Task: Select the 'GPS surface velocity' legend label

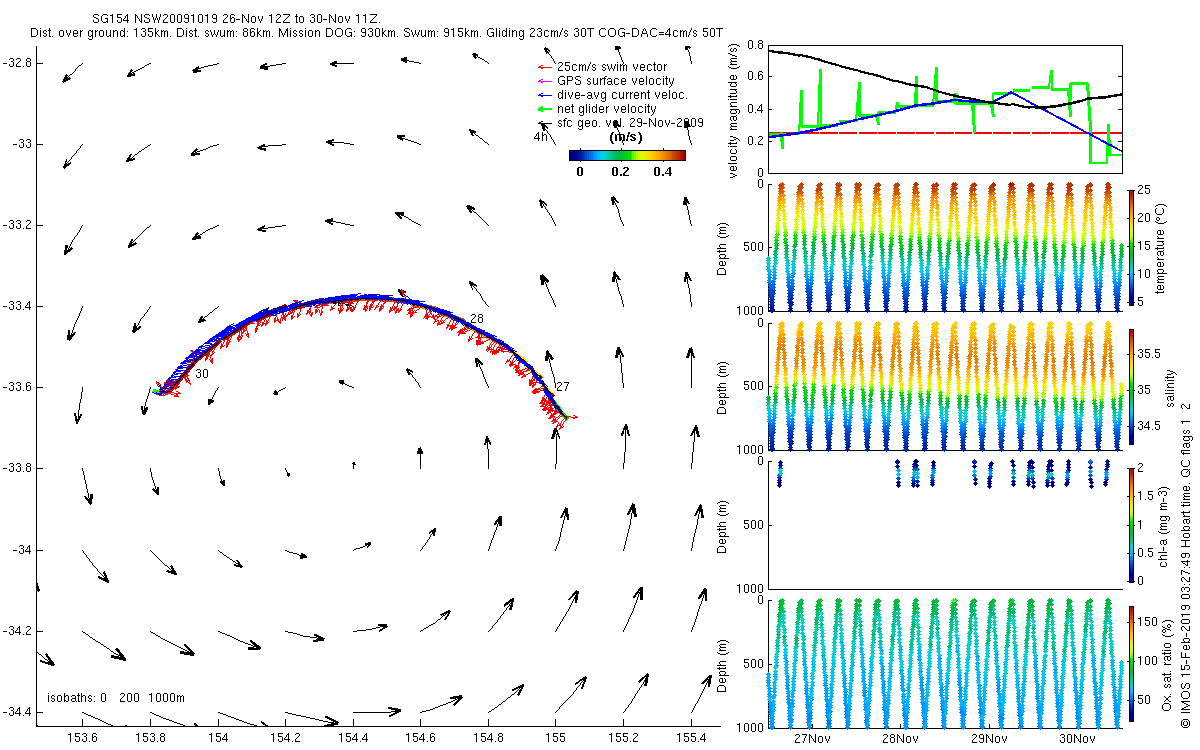Action: click(615, 81)
